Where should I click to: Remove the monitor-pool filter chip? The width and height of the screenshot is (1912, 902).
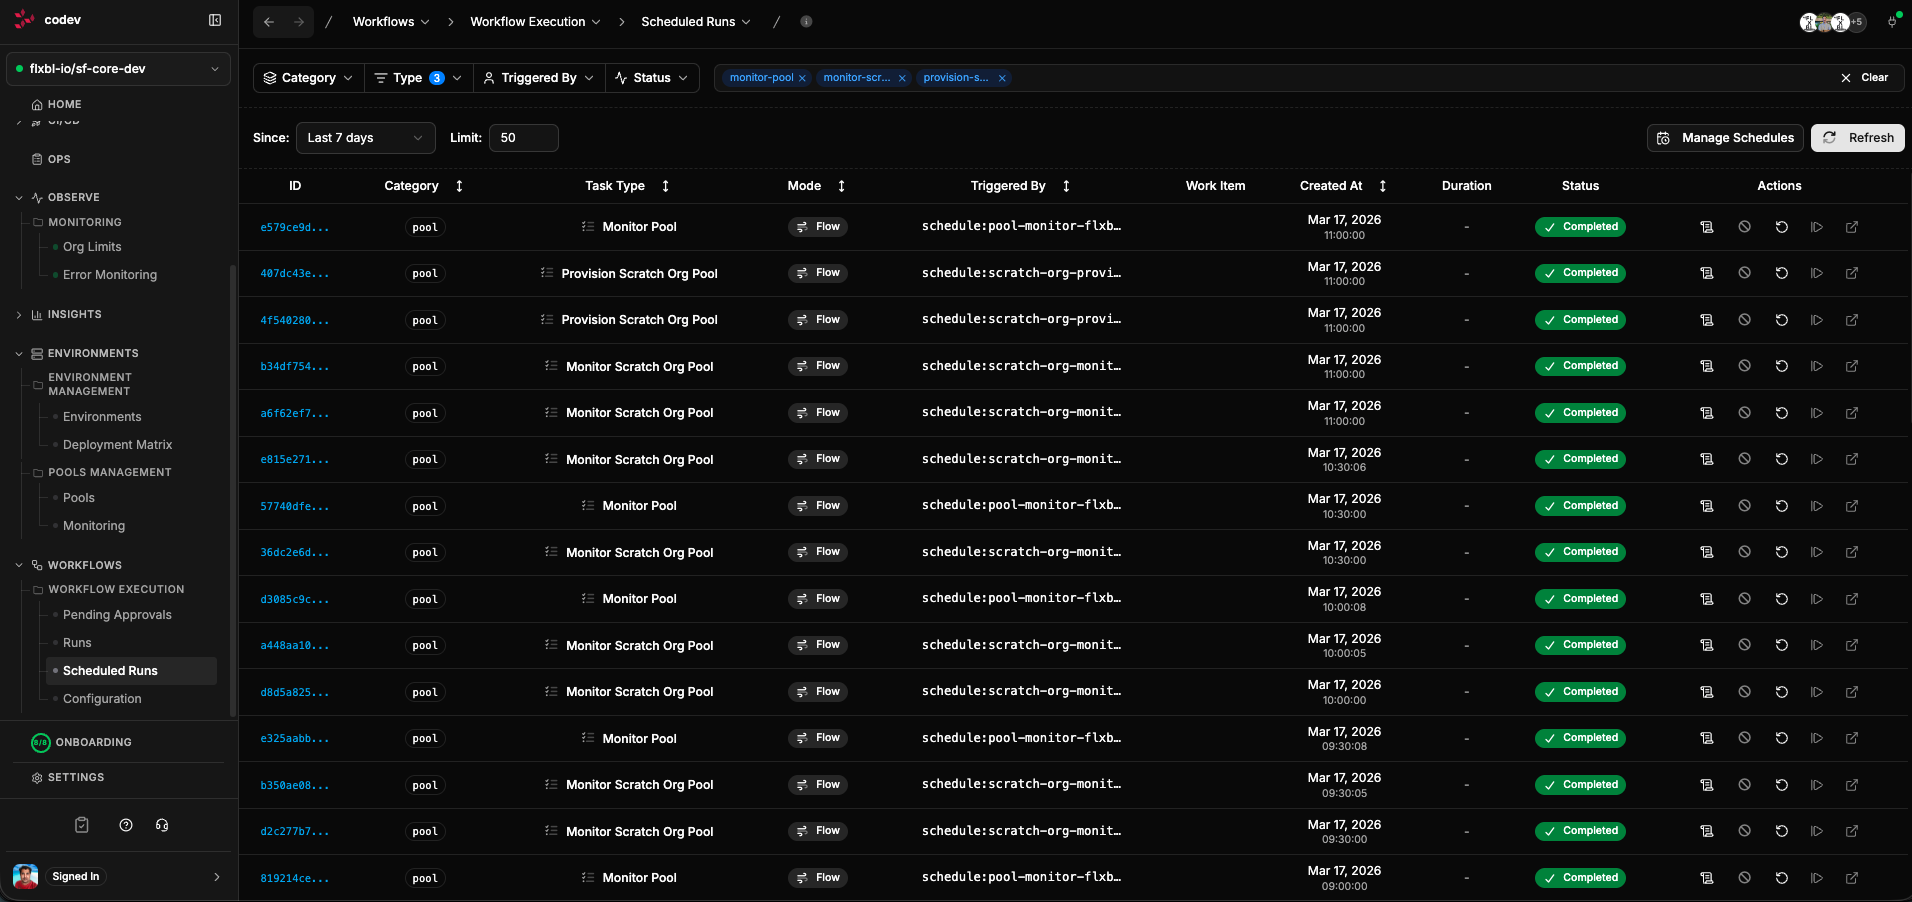click(x=802, y=78)
